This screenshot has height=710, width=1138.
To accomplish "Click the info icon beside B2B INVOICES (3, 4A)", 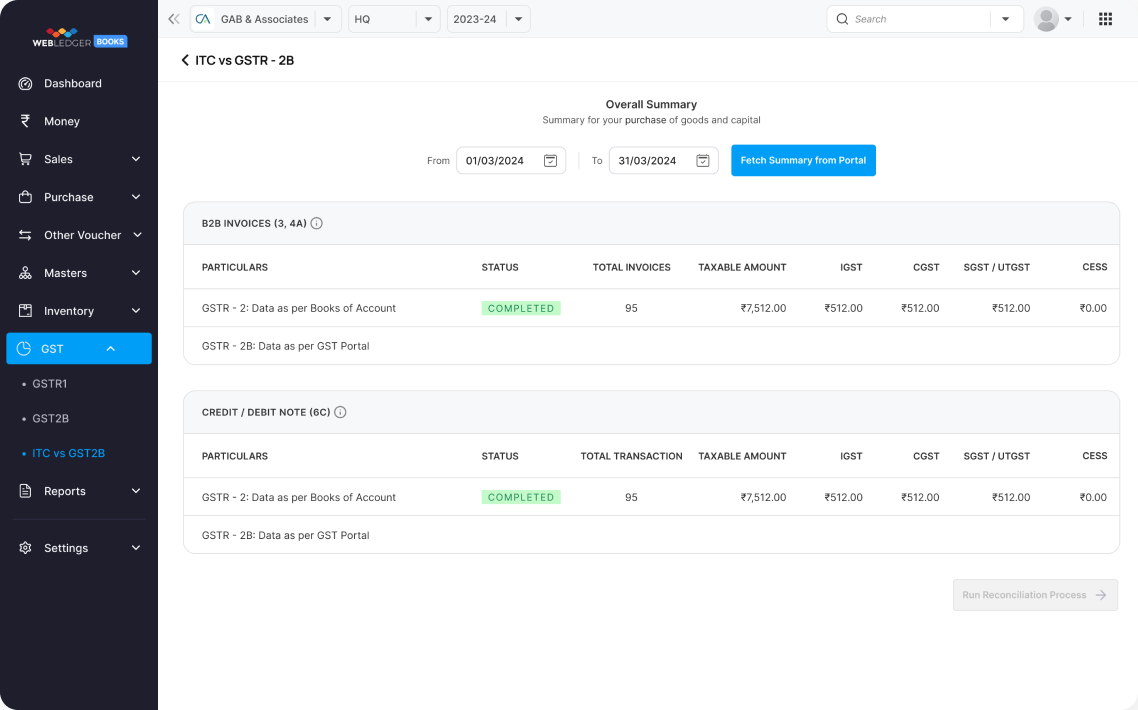I will tap(316, 223).
